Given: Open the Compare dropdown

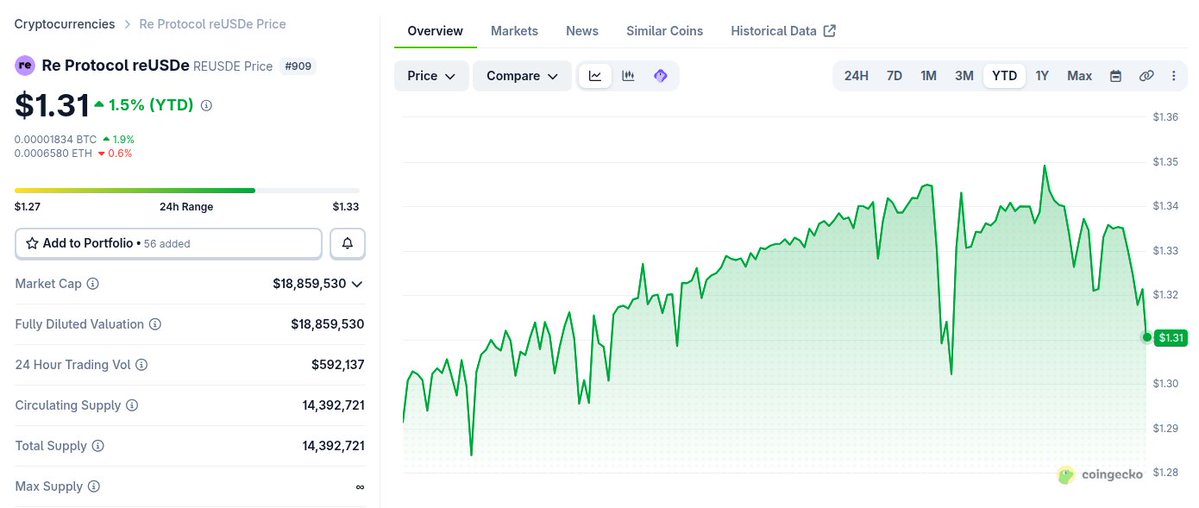Looking at the screenshot, I should coord(522,76).
